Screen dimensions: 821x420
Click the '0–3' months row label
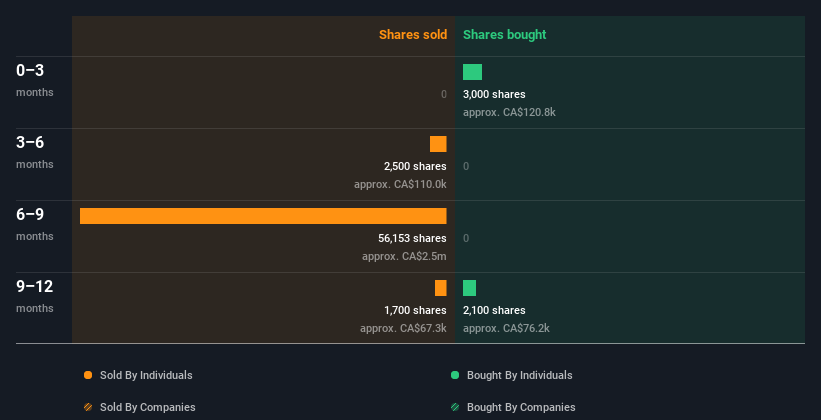[x=35, y=80]
